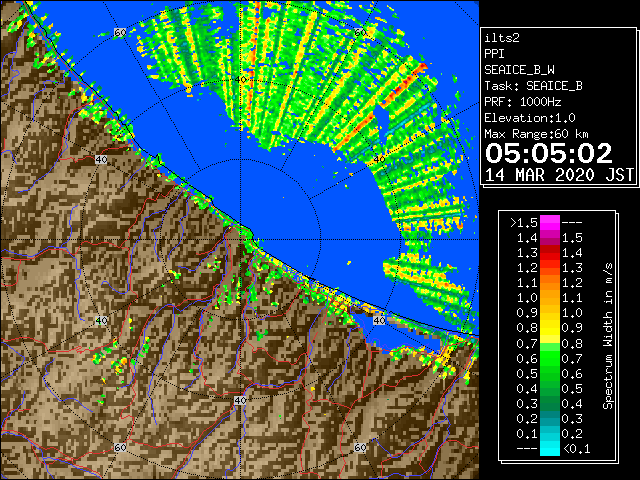Pick the bright green legend color band
This screenshot has height=480, width=640.
(x=550, y=358)
